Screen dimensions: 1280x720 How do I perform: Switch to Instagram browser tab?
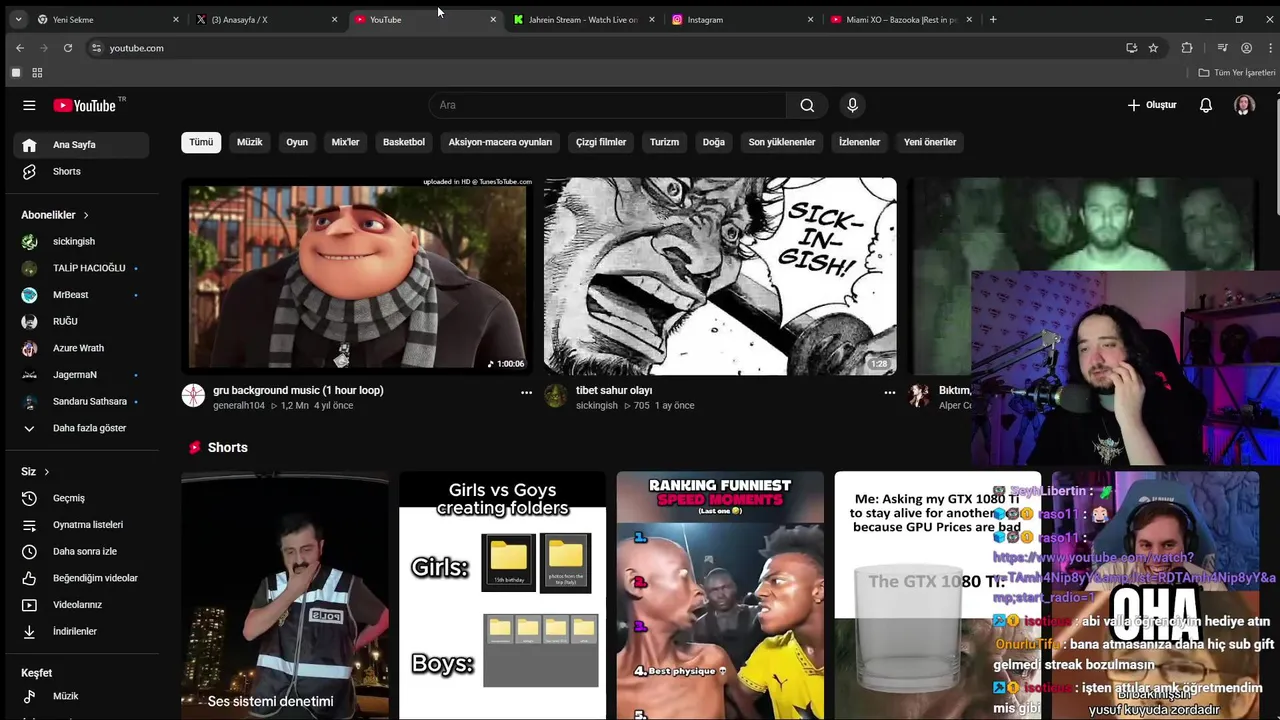coord(742,19)
